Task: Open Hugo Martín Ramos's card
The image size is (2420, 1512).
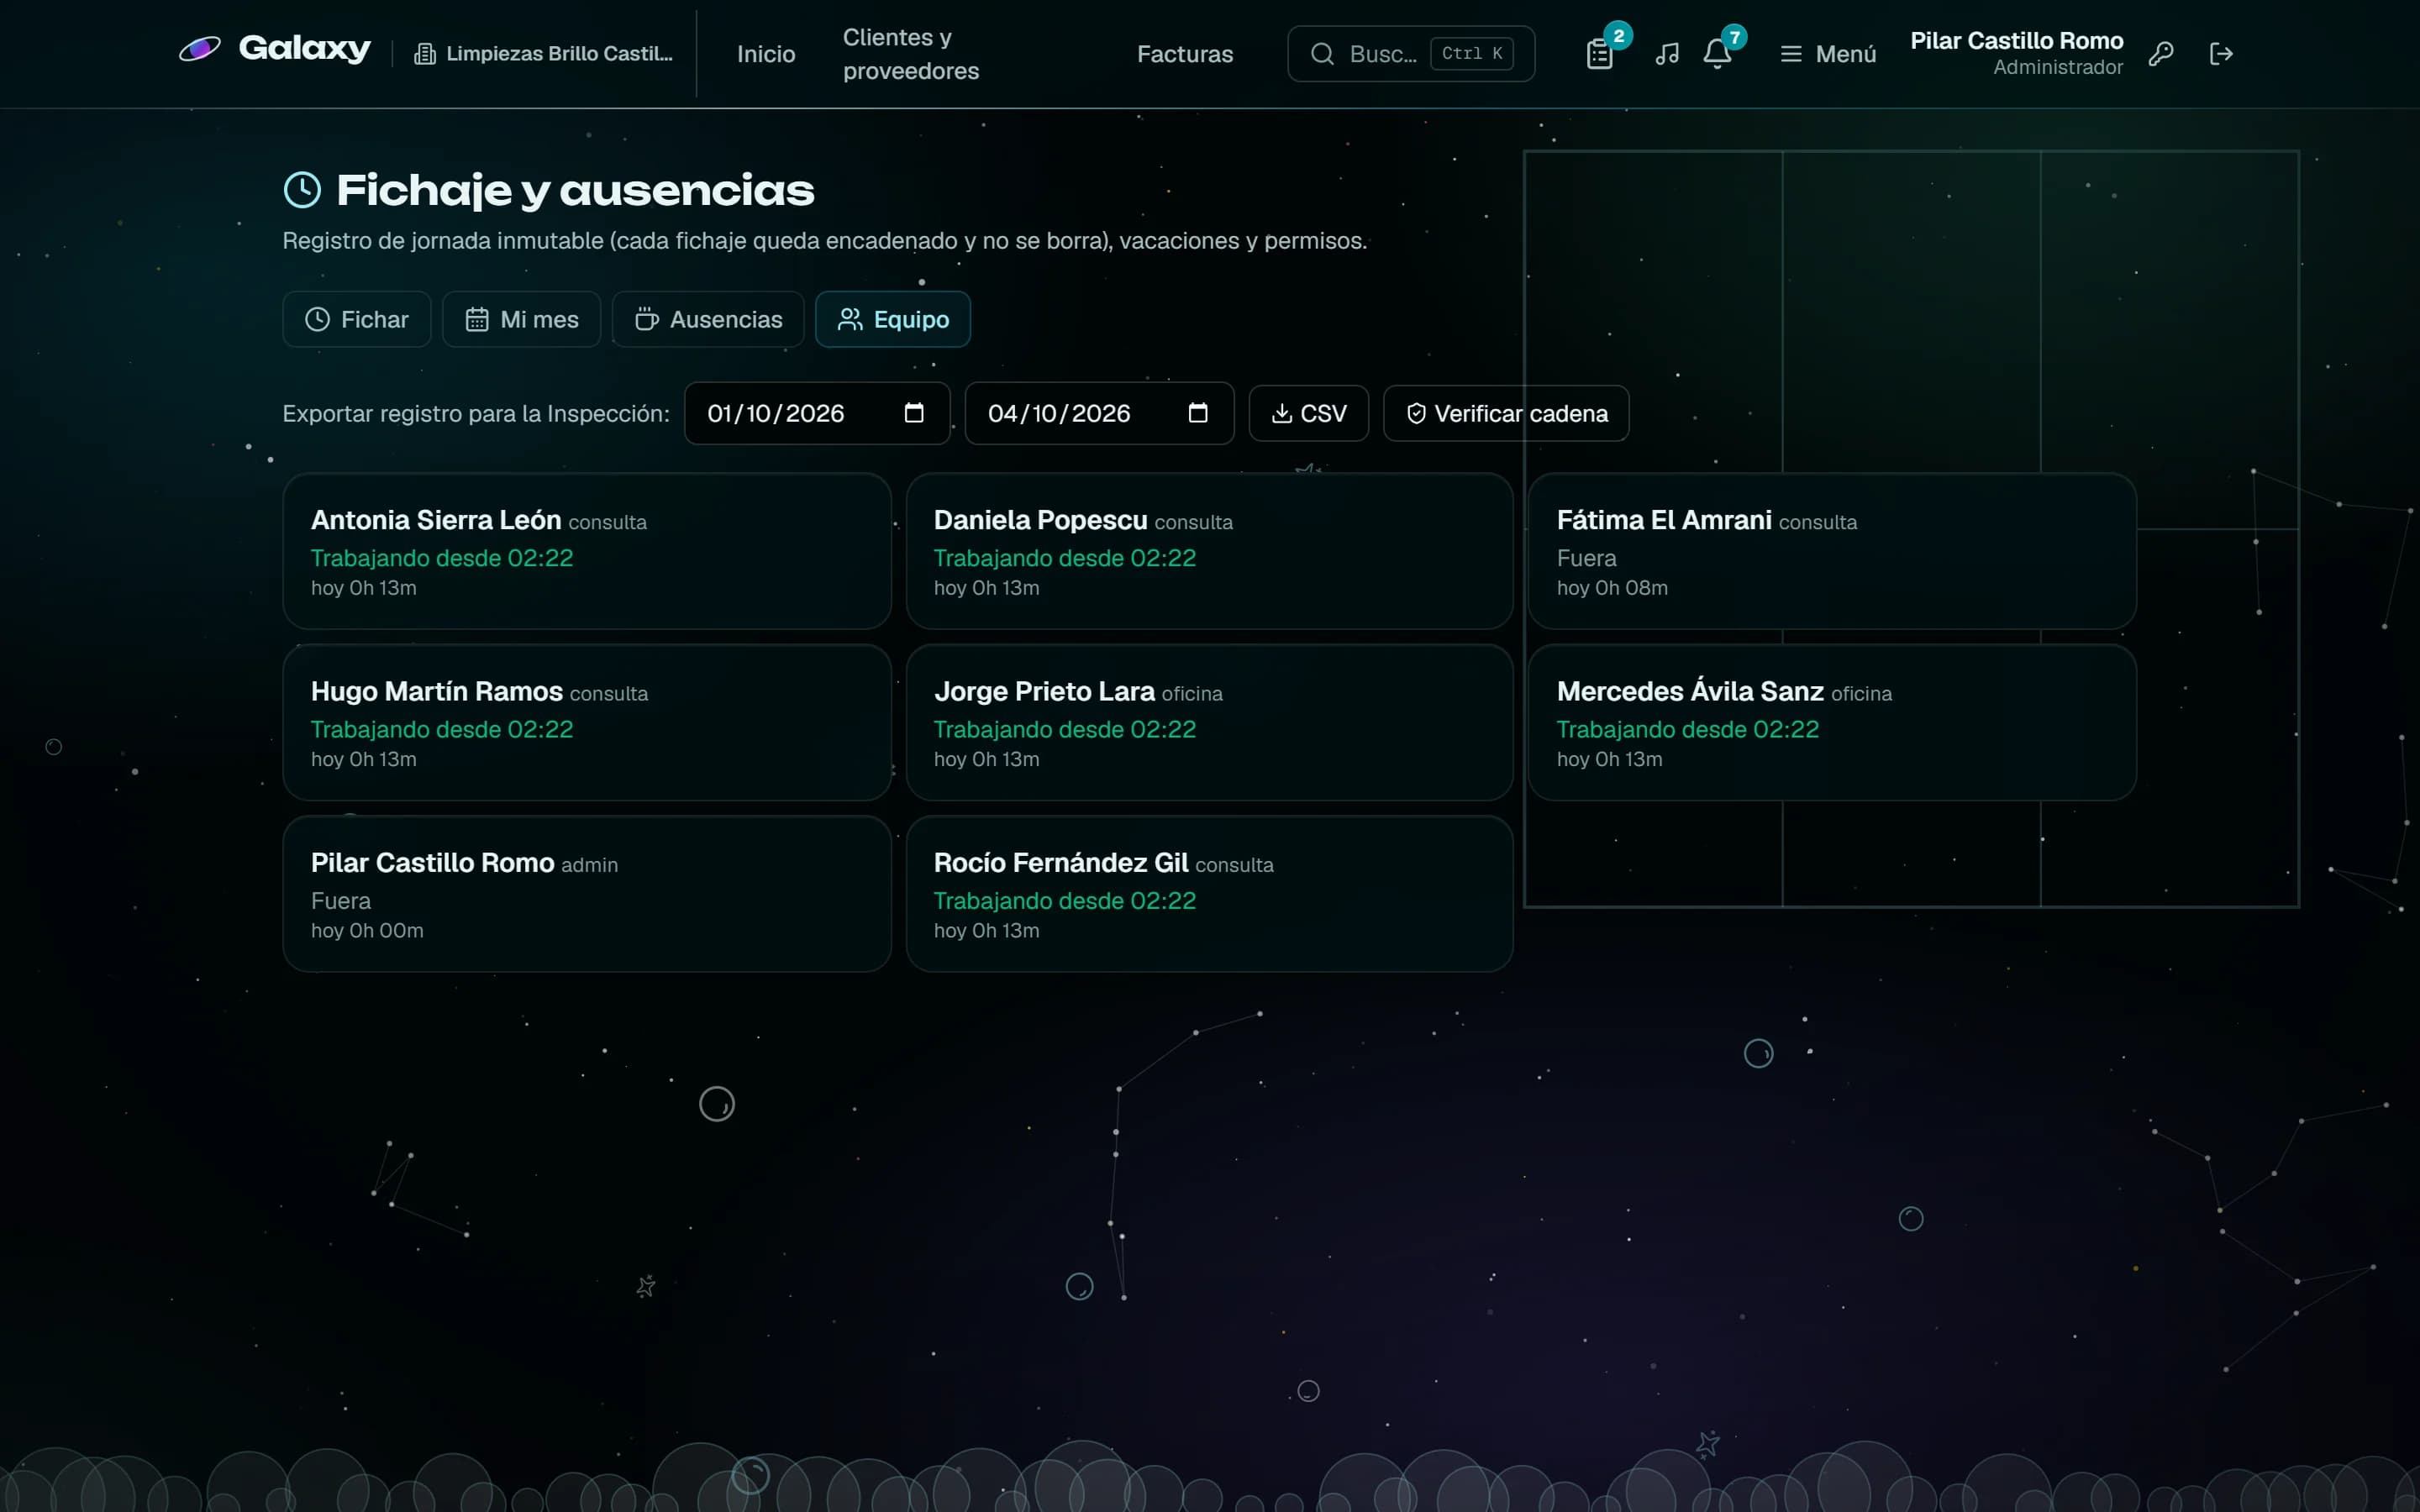Action: (x=587, y=722)
